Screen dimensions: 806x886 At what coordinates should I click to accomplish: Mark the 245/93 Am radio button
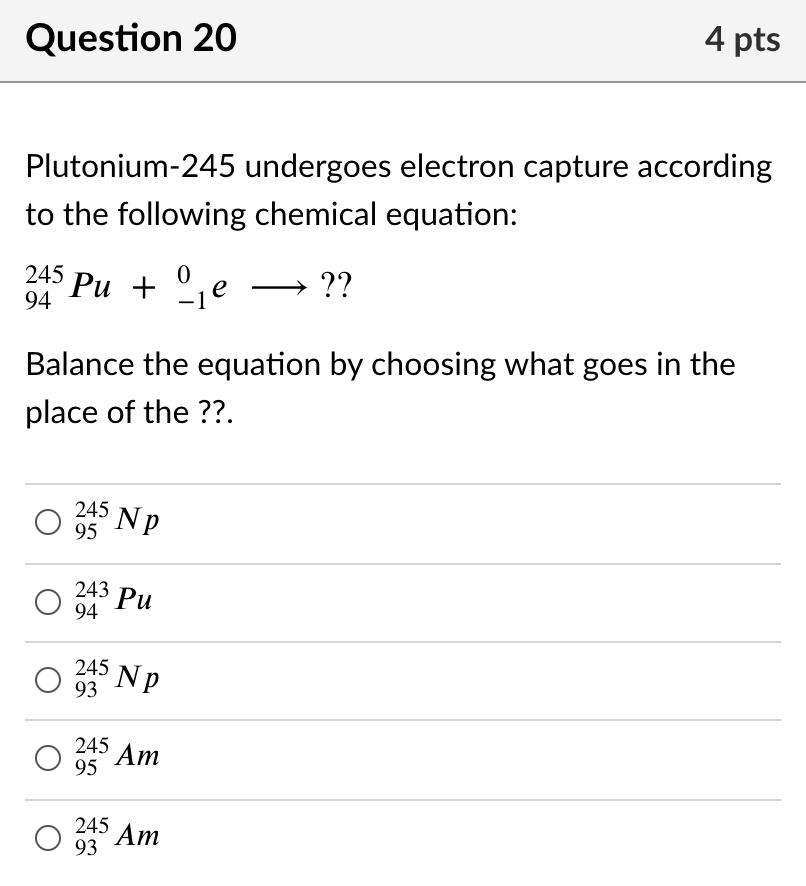(48, 837)
